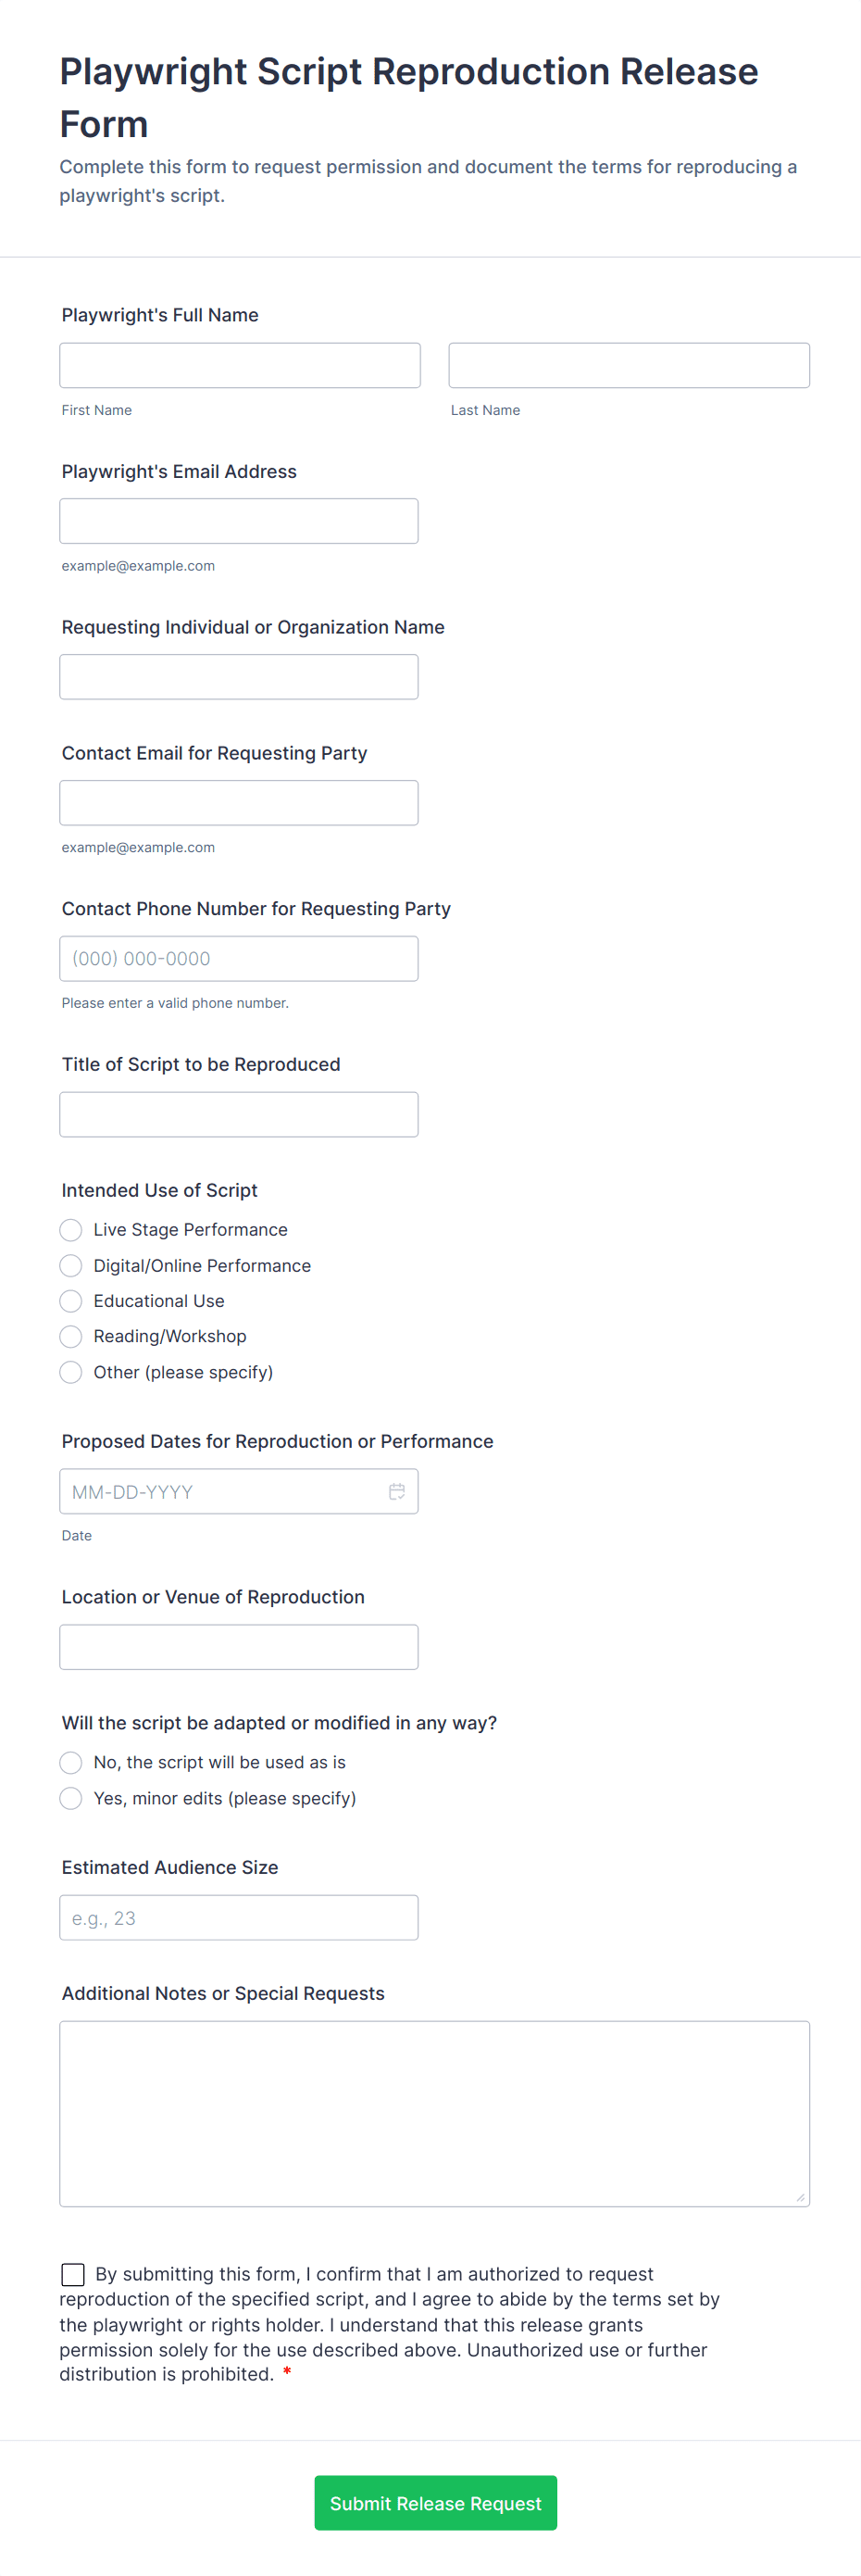Focus the Title of Script input
The image size is (861, 2576).
[x=239, y=1114]
